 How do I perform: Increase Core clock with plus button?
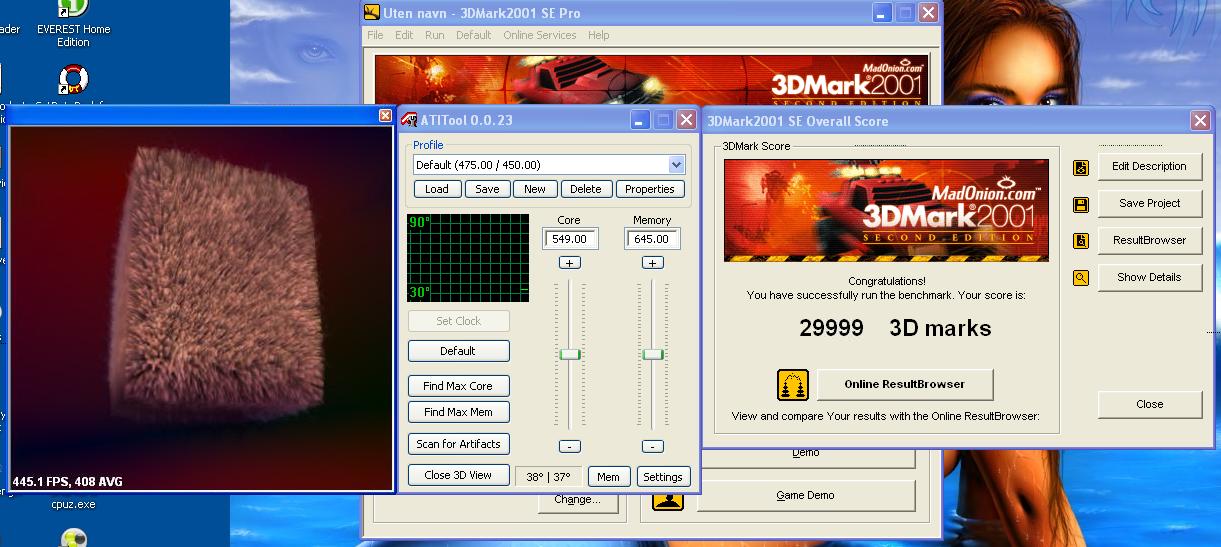569,263
